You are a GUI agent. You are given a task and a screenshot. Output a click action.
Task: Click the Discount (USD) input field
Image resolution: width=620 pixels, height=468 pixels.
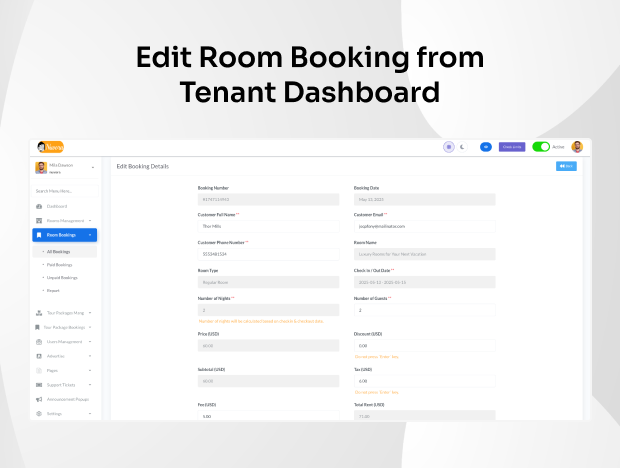point(424,345)
